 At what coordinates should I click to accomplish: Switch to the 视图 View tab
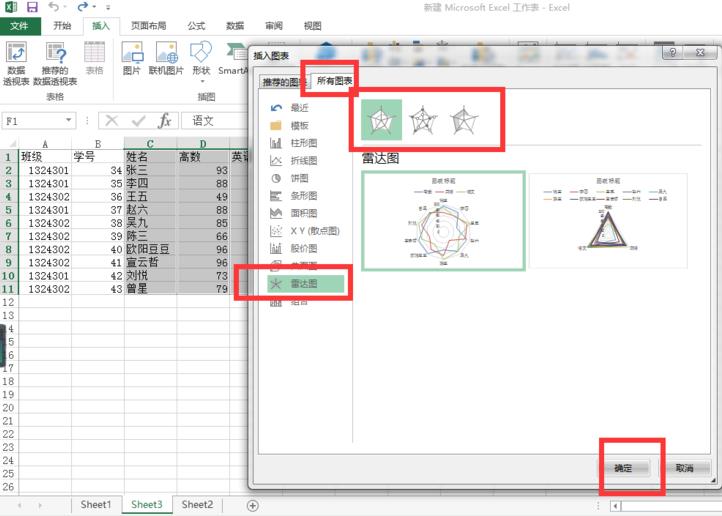click(x=313, y=26)
